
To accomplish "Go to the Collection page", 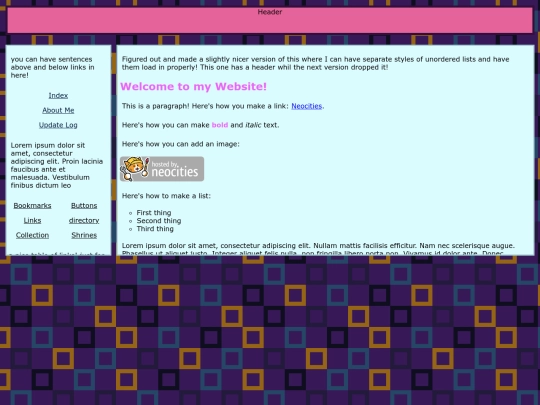I will tap(32, 235).
